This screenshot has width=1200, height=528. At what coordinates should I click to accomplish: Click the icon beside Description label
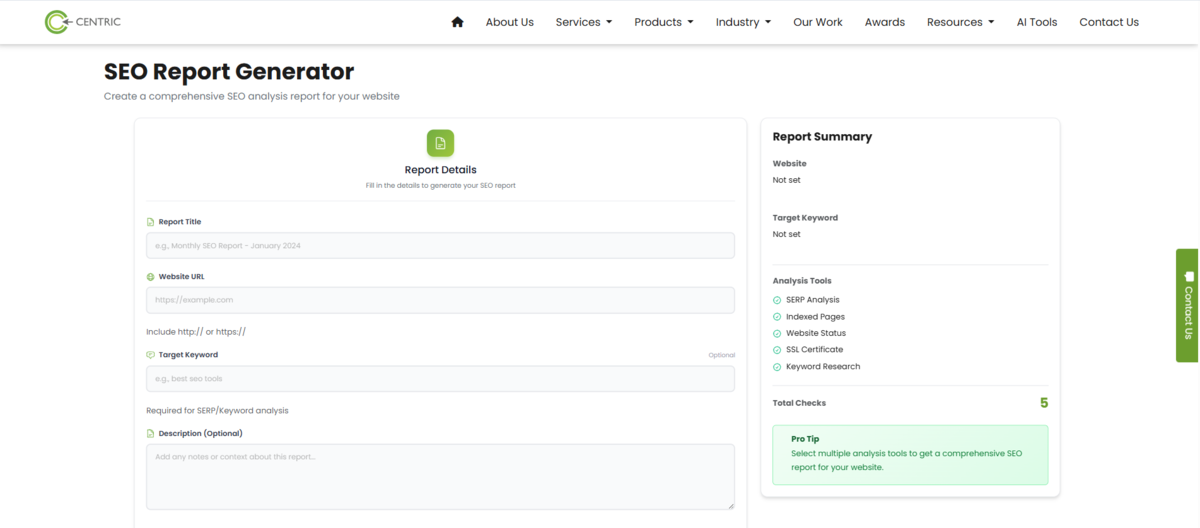coord(151,434)
